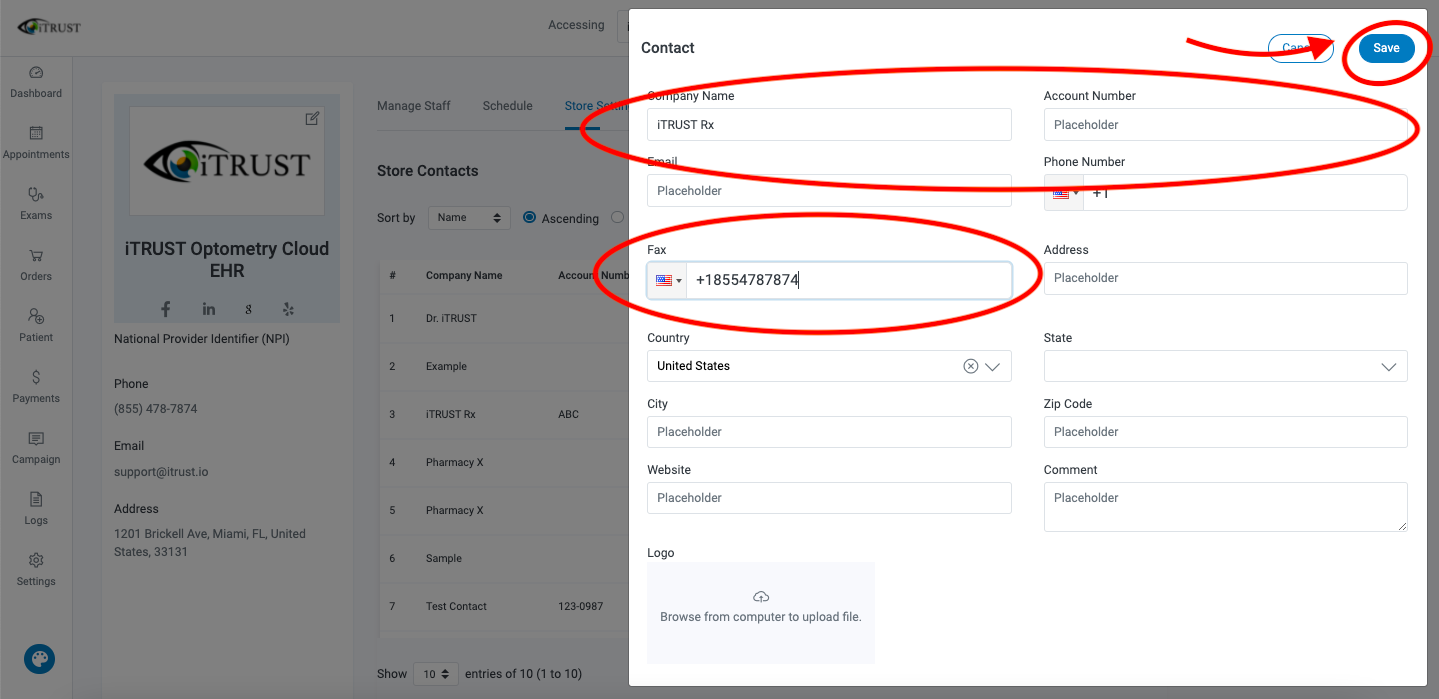Click the Email input field
The height and width of the screenshot is (699, 1439).
[828, 190]
